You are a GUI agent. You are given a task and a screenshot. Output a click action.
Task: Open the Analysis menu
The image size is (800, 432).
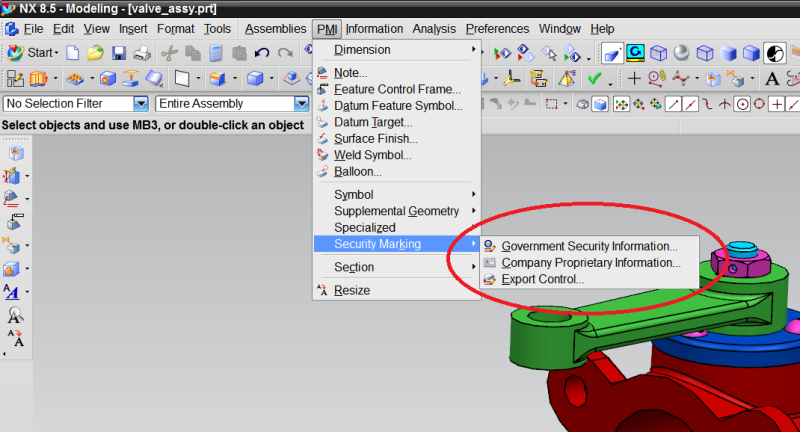click(x=434, y=29)
